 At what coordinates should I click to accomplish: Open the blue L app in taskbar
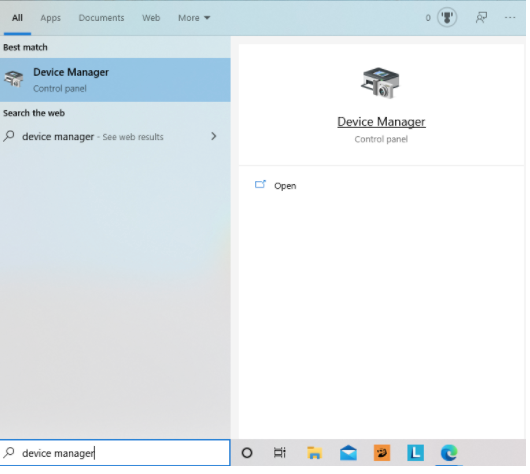[x=415, y=452]
